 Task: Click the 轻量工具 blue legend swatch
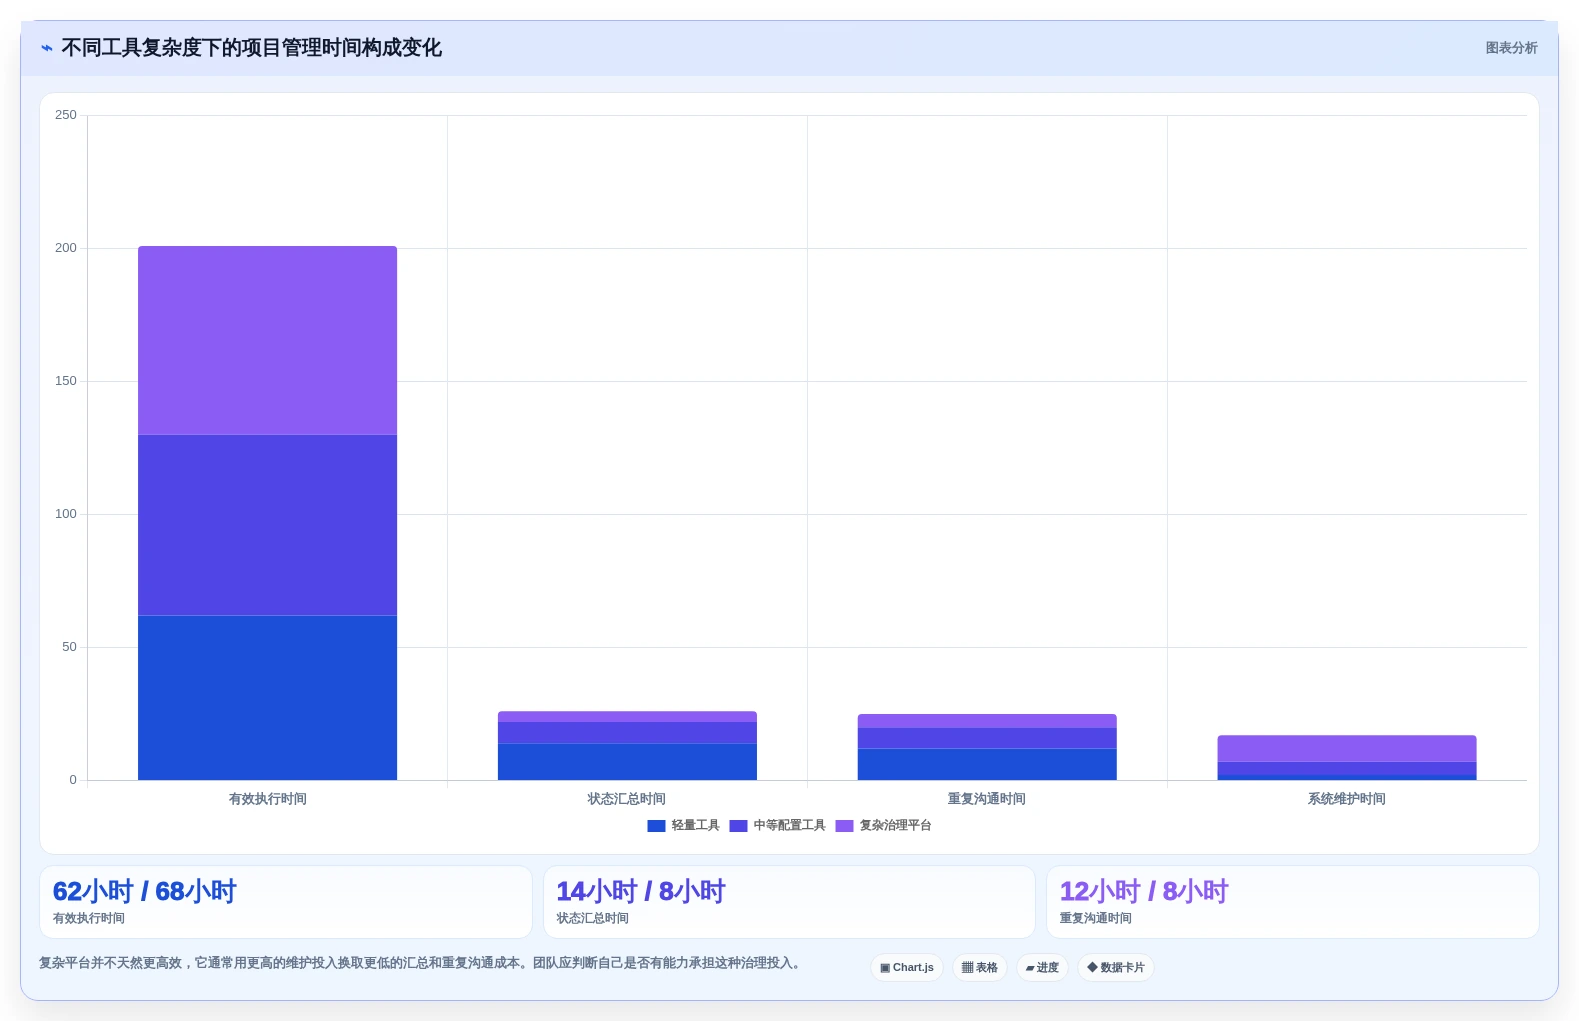tap(656, 826)
